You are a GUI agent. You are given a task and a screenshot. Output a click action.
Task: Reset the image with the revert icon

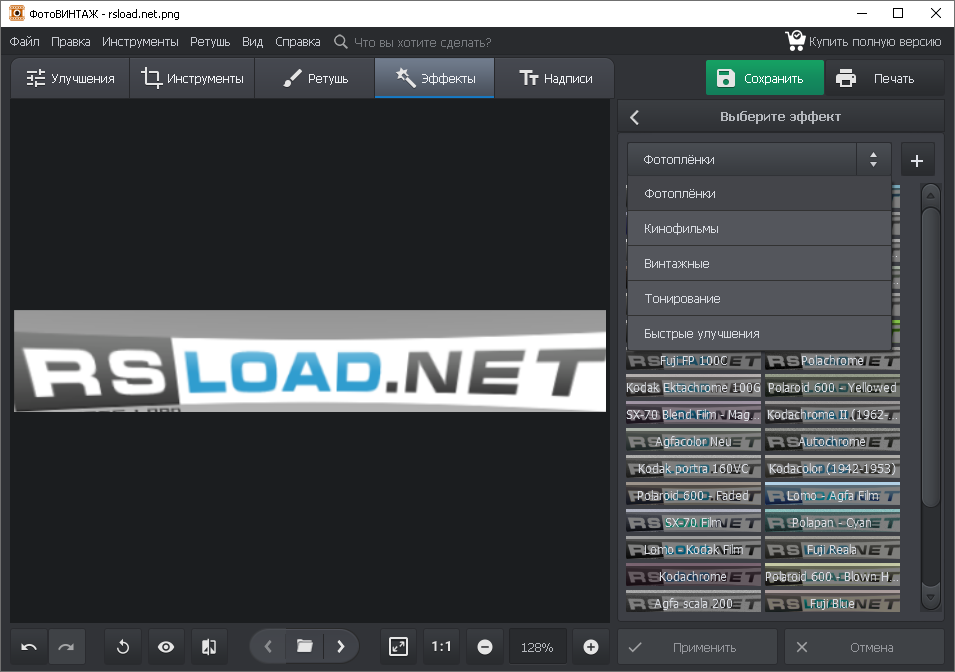coord(123,646)
